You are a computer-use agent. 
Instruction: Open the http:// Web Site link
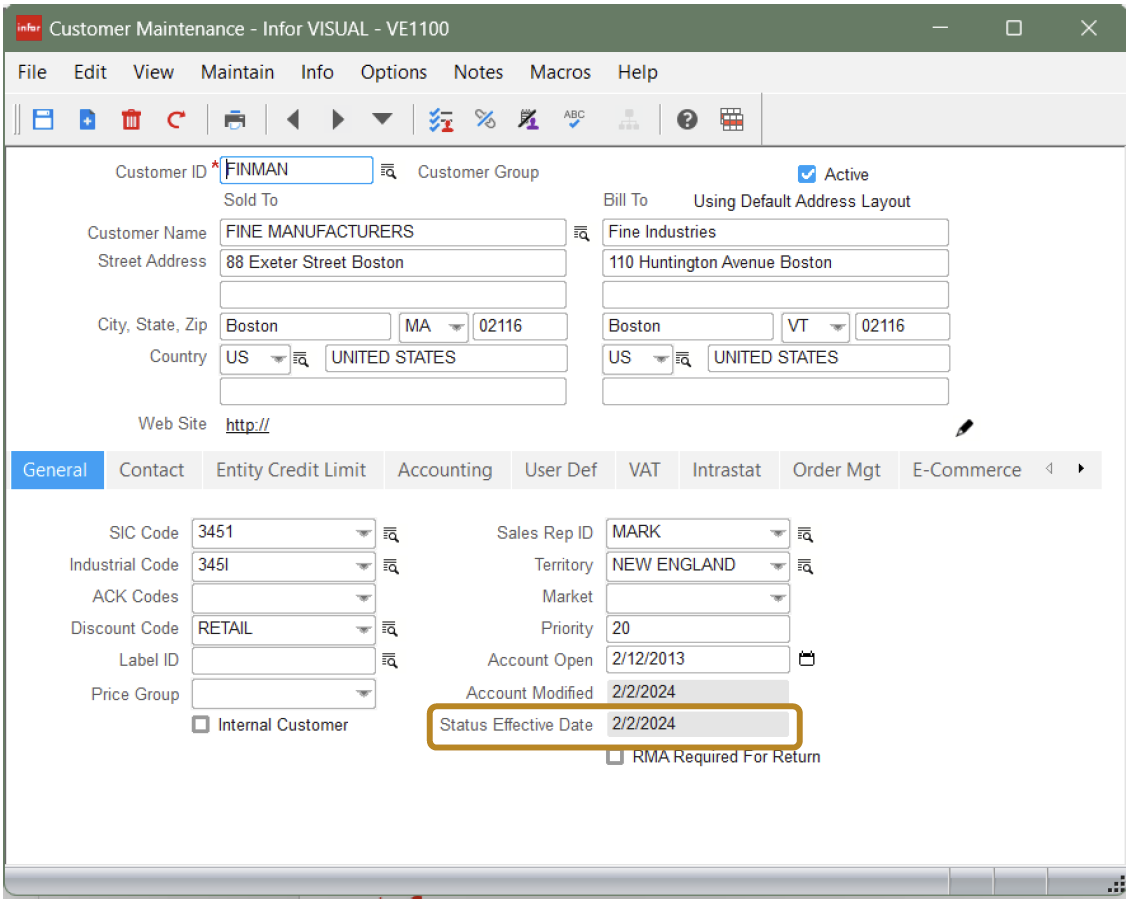(247, 425)
